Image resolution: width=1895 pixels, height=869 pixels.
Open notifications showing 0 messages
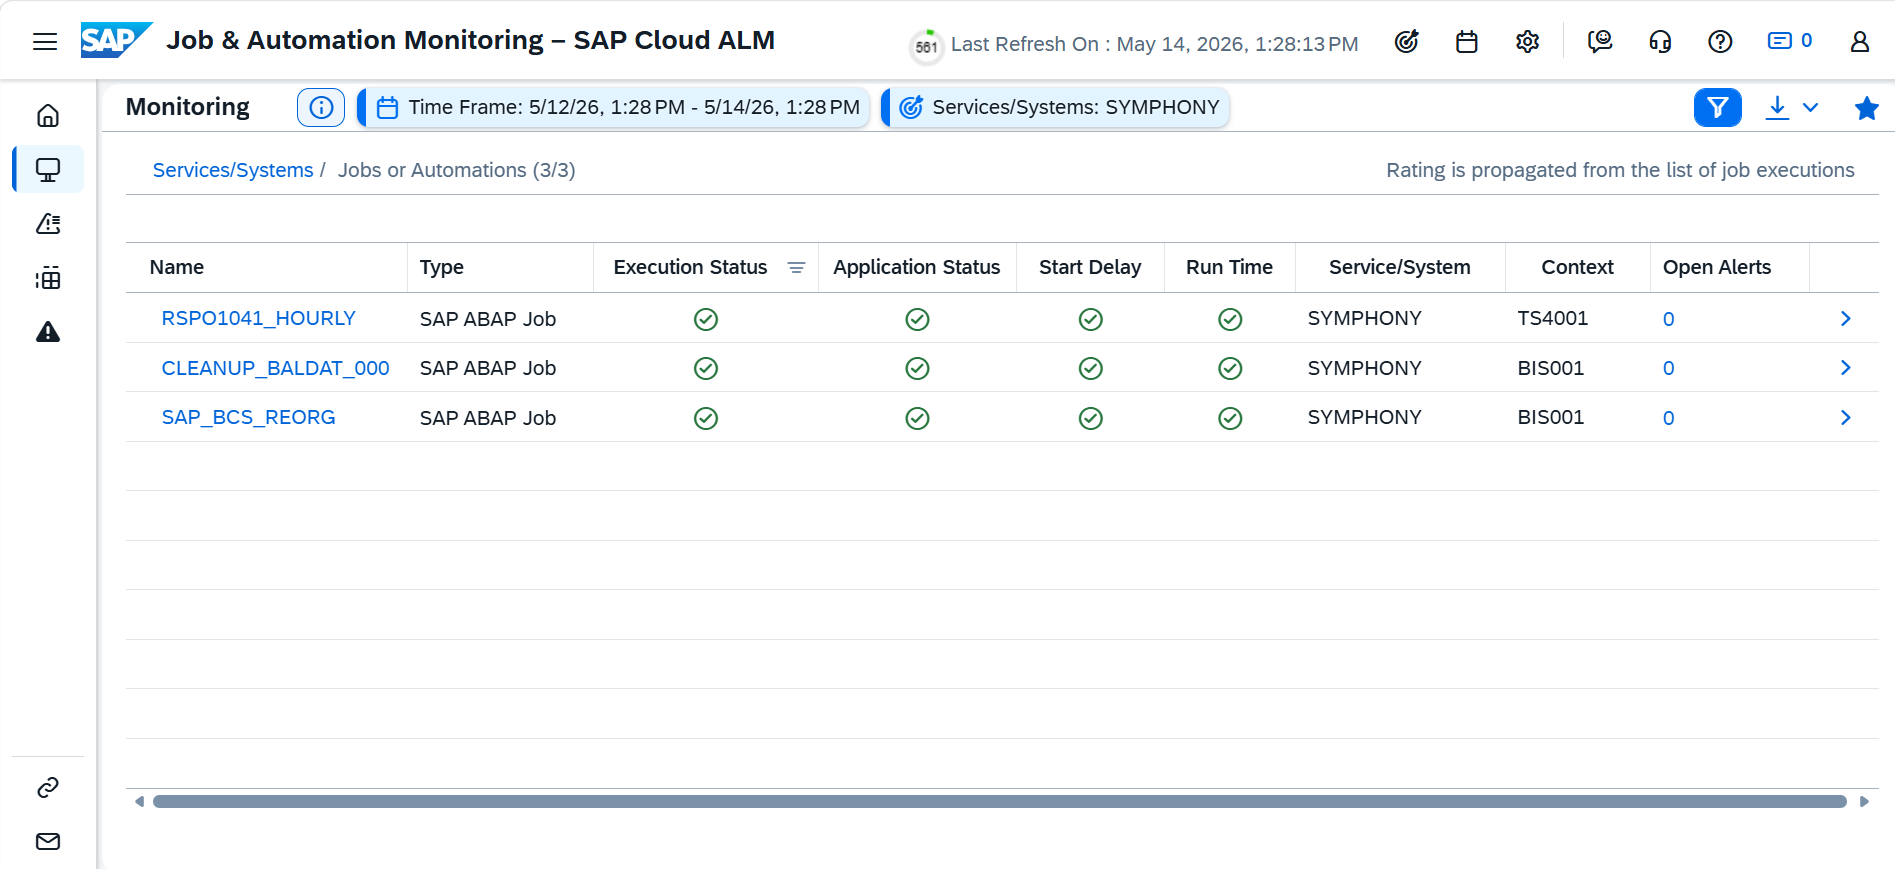click(1790, 41)
